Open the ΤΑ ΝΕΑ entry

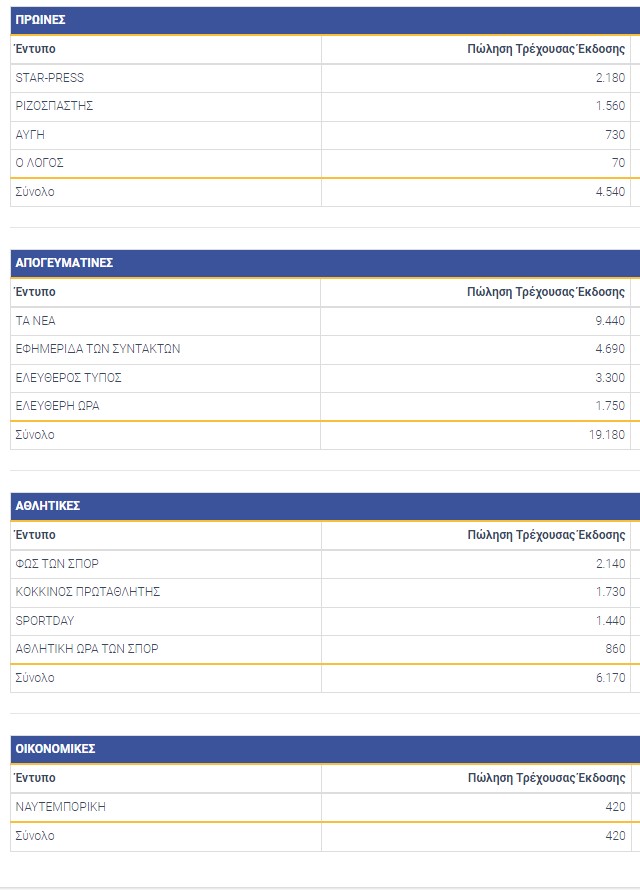(36, 321)
